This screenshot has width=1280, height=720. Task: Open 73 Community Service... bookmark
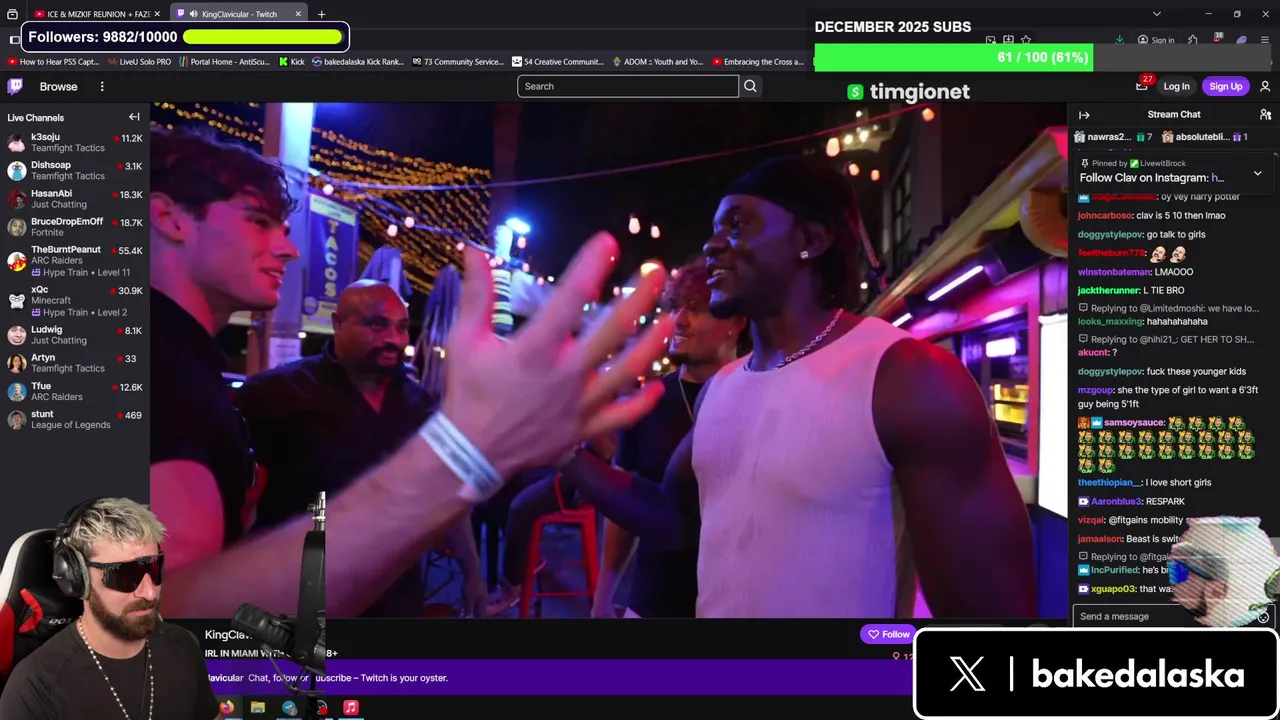[458, 62]
